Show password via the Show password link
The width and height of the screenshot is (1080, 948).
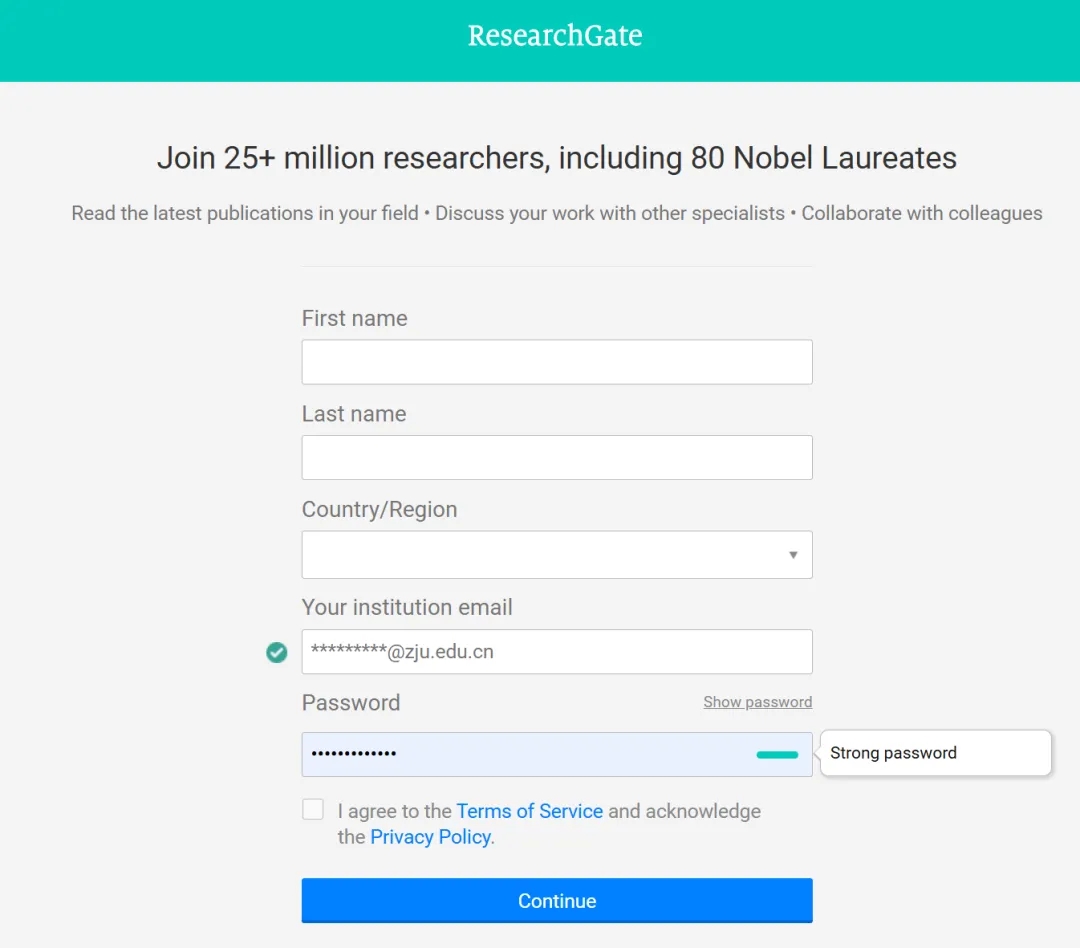[758, 702]
